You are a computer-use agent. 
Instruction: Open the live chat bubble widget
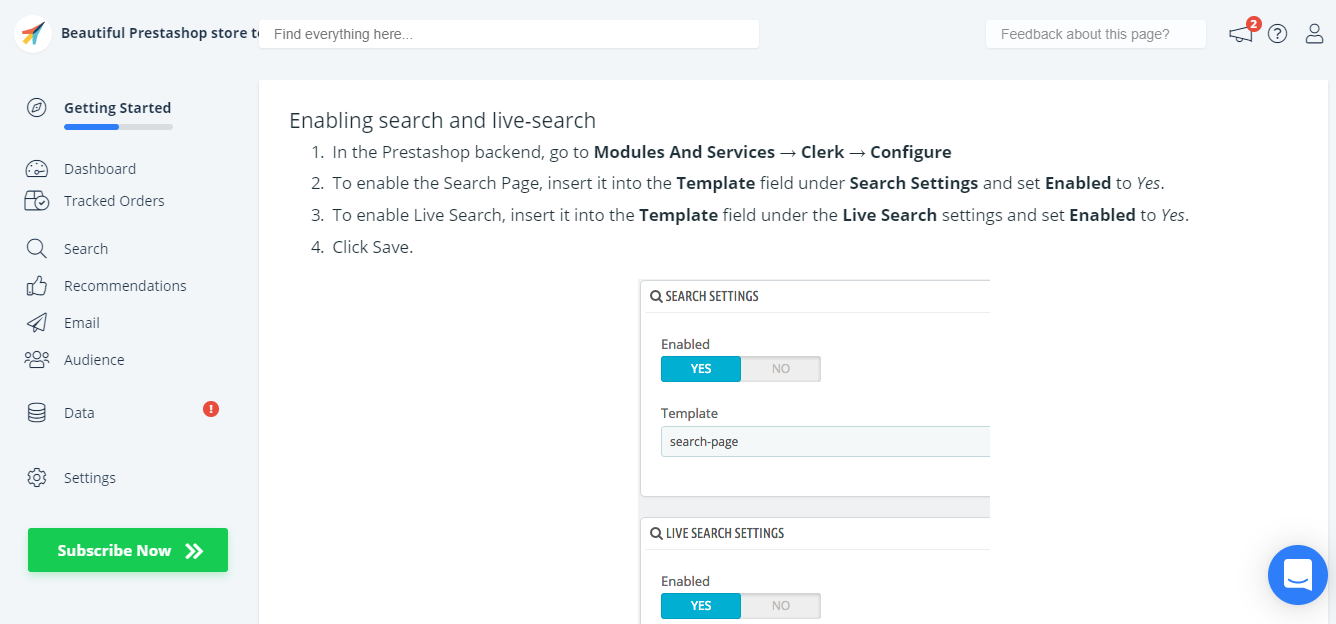point(1297,575)
